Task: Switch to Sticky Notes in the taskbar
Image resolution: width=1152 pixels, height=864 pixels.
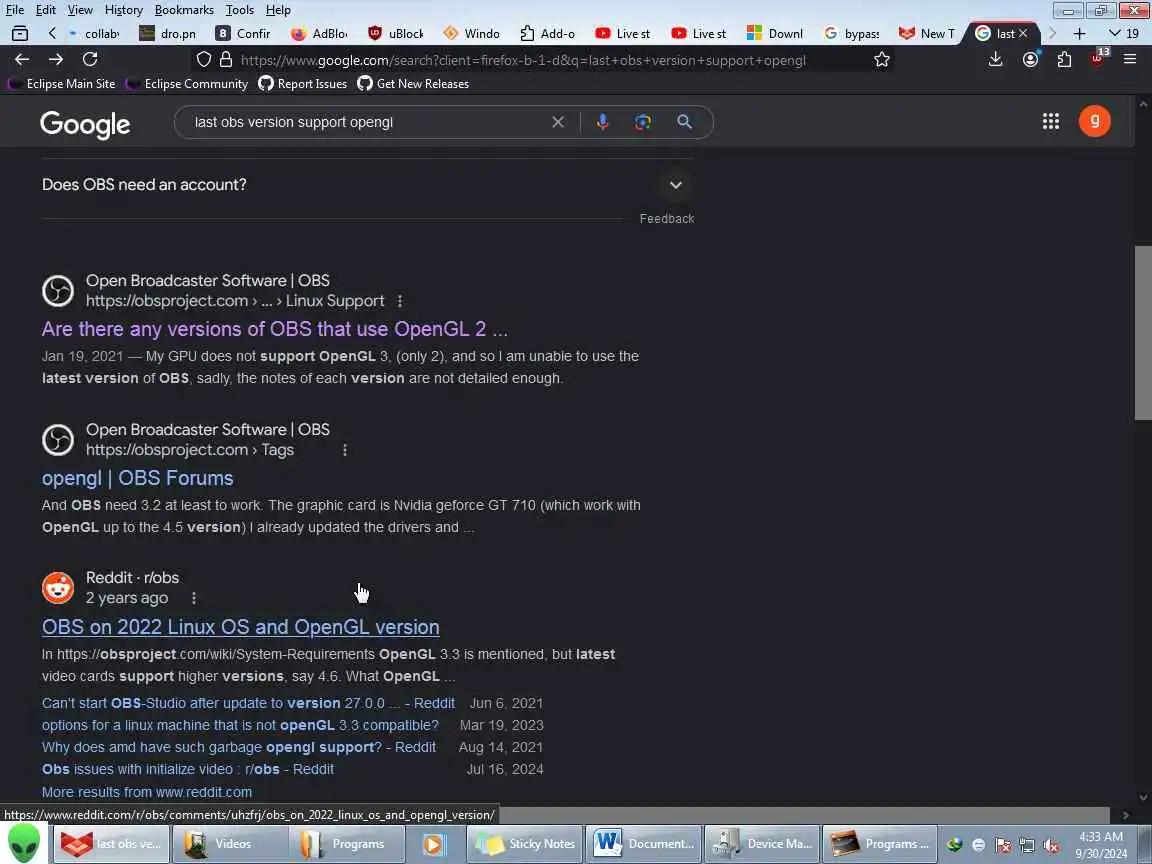Action: 525,844
